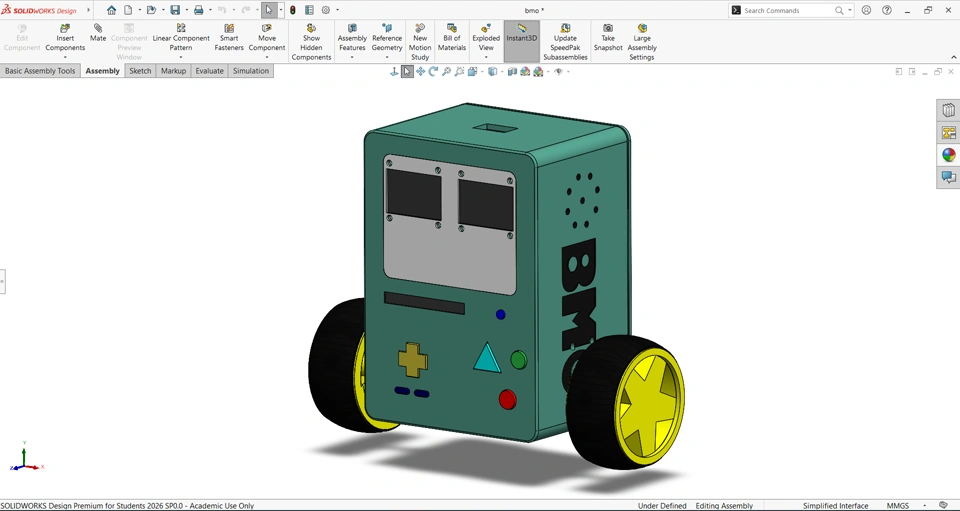Create a new document with the New icon
Screen dimensions: 960x511
(128, 10)
